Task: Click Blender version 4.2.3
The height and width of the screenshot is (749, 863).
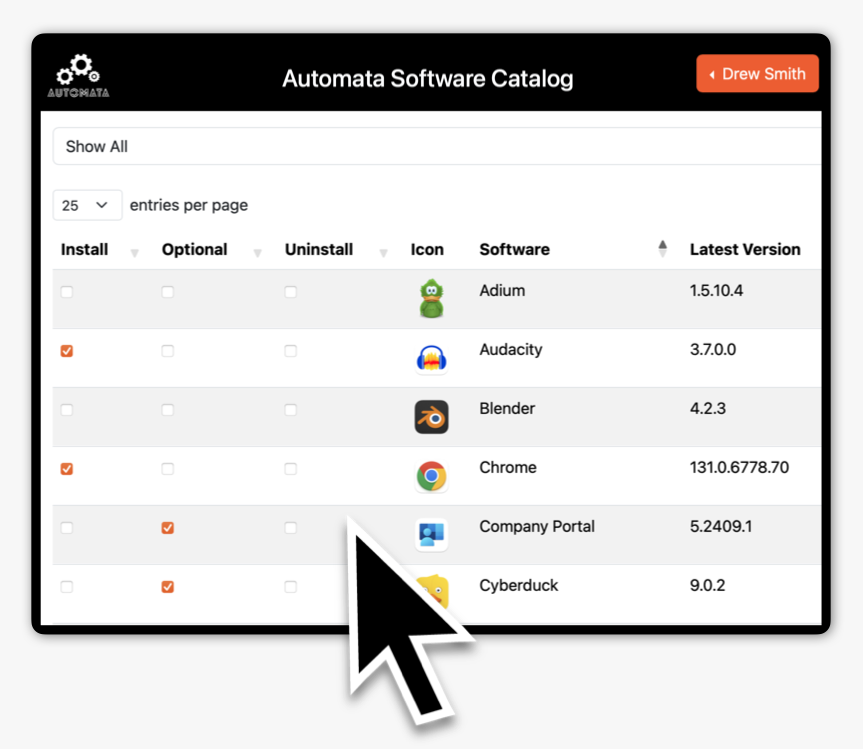Action: coord(708,408)
